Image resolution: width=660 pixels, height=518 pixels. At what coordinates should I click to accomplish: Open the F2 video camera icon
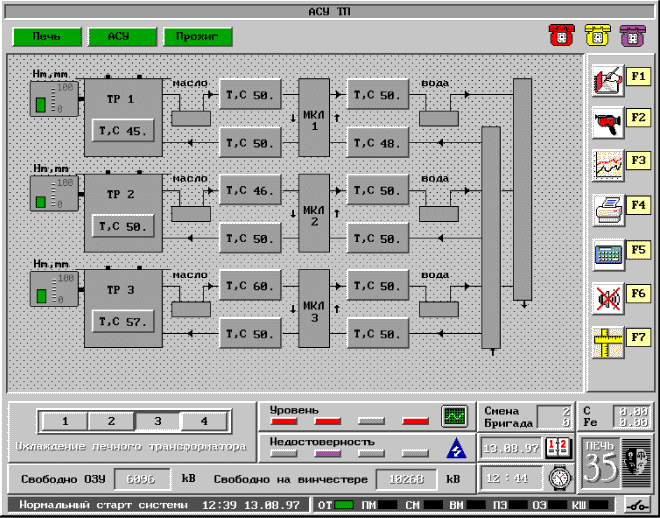(607, 122)
